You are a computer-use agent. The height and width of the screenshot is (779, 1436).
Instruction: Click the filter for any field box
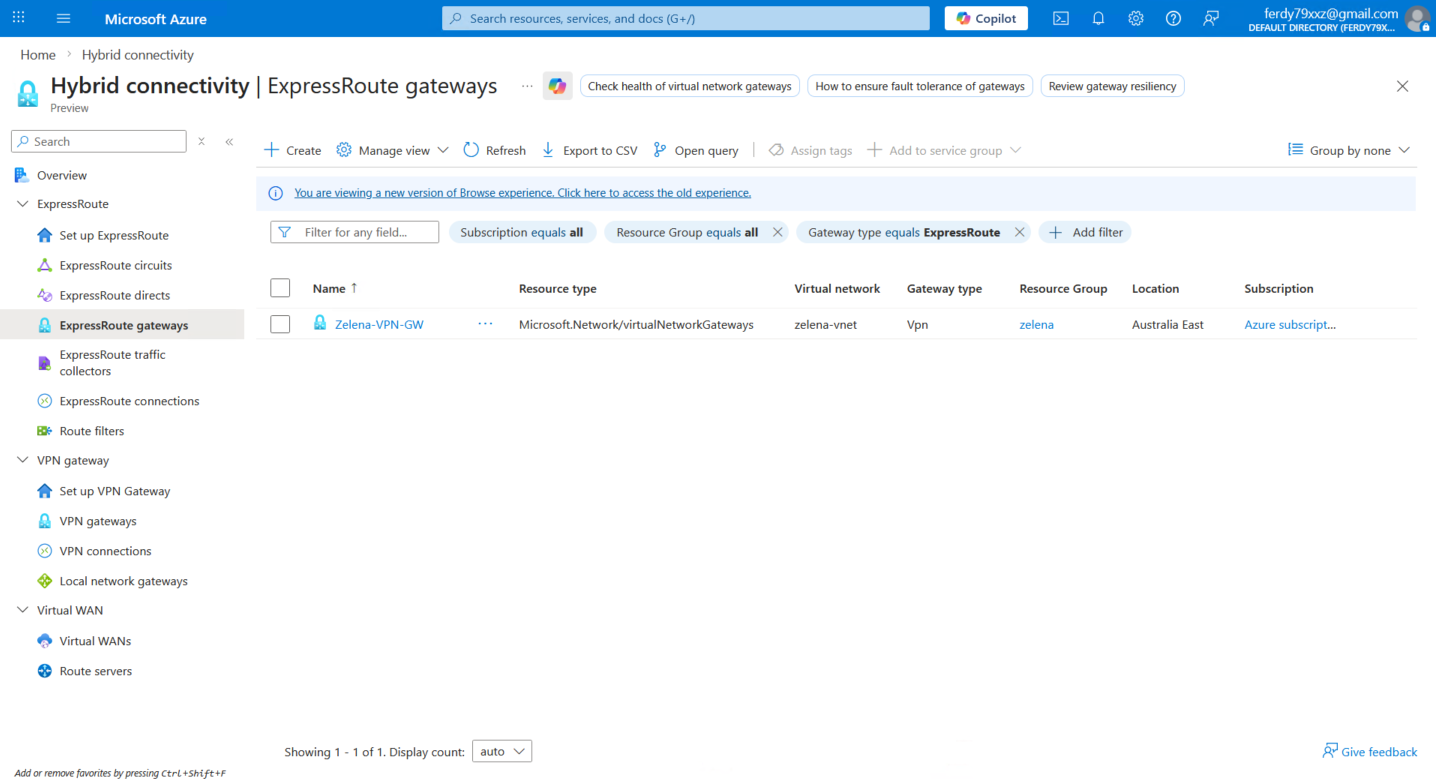(355, 232)
